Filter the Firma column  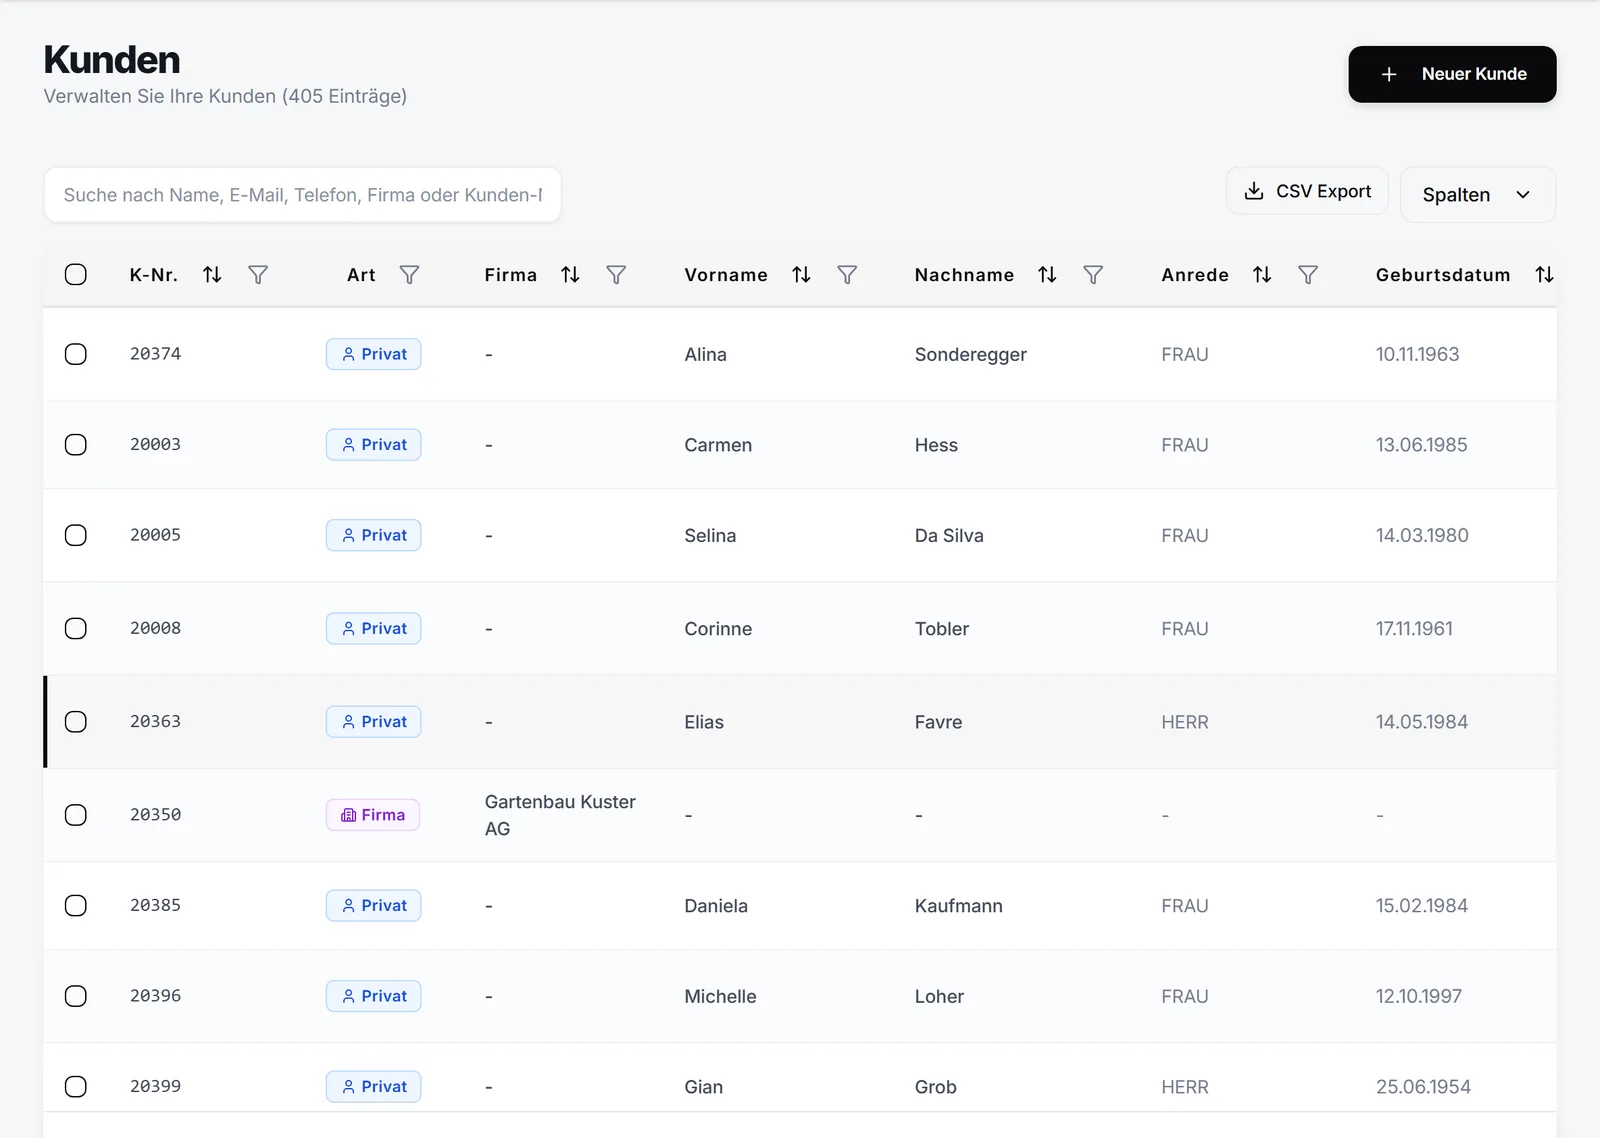[616, 274]
